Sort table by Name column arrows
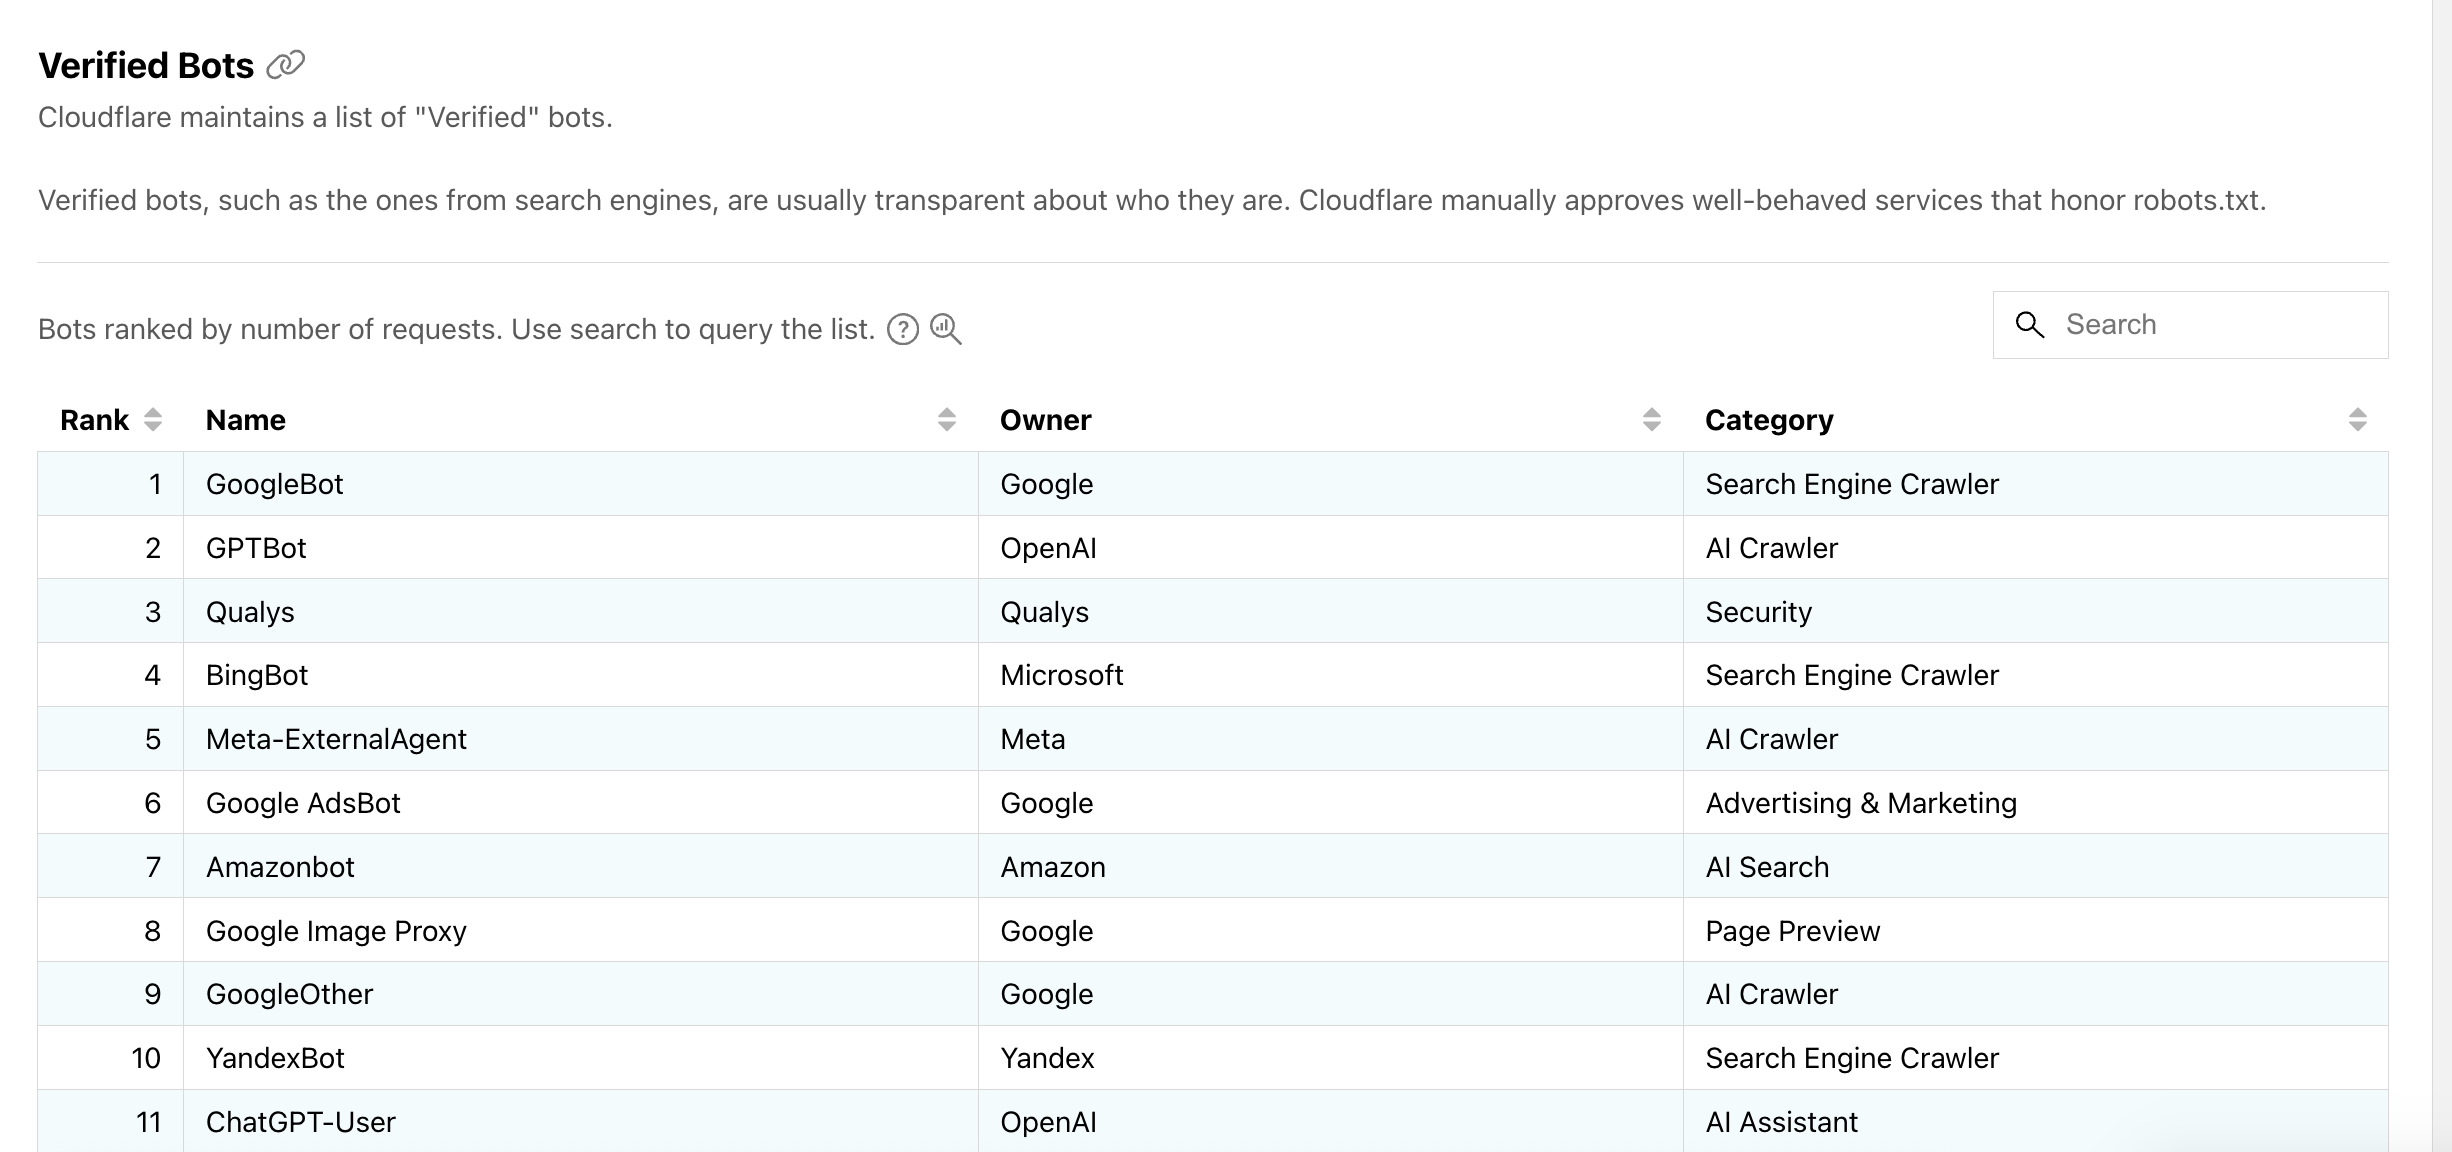2452x1152 pixels. tap(946, 420)
